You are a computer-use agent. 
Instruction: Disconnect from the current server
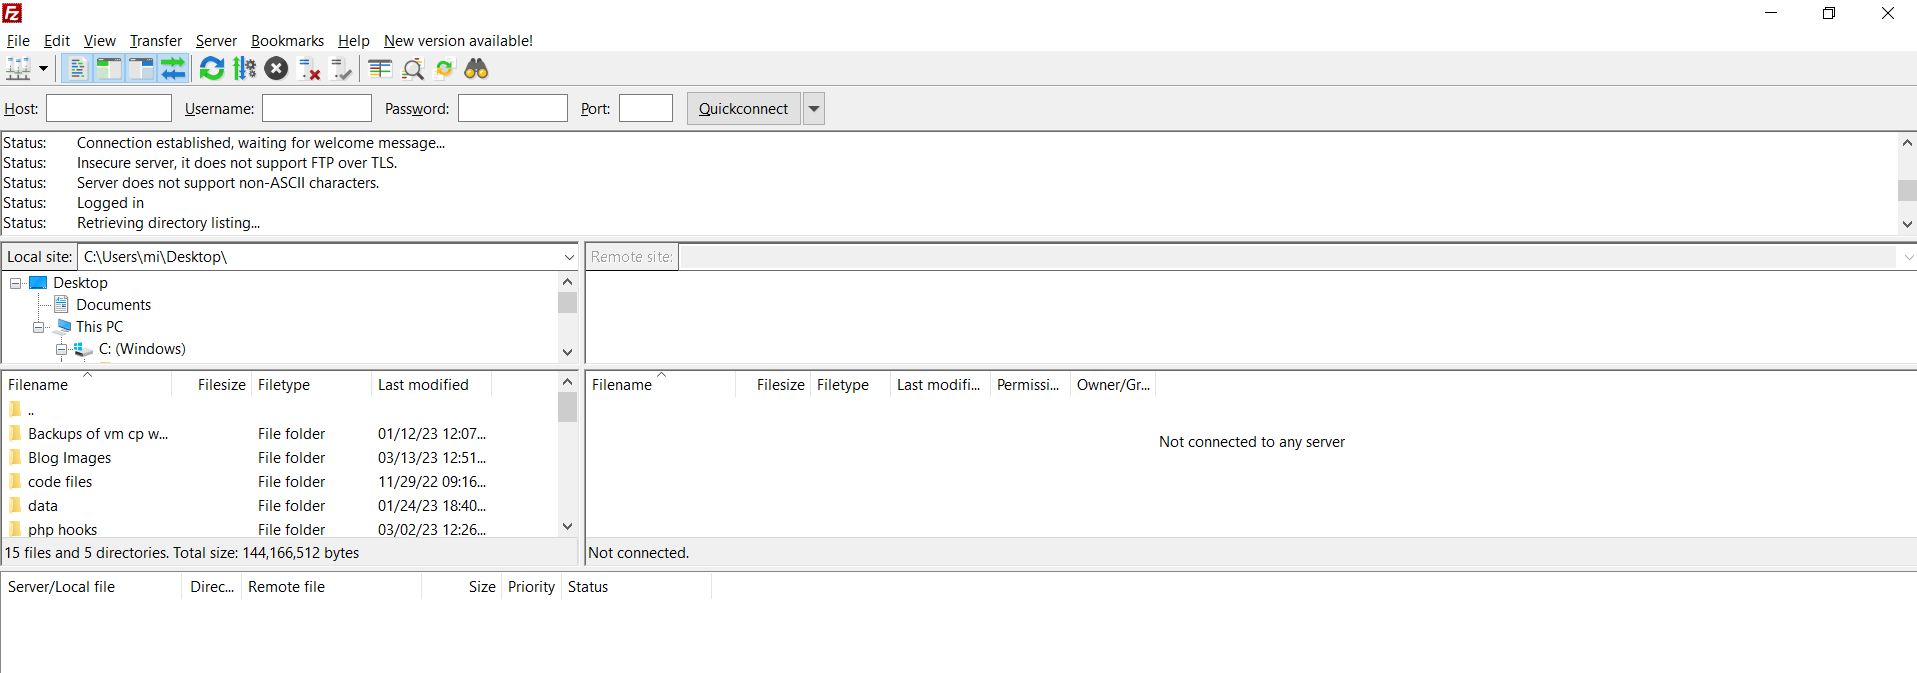pos(309,69)
